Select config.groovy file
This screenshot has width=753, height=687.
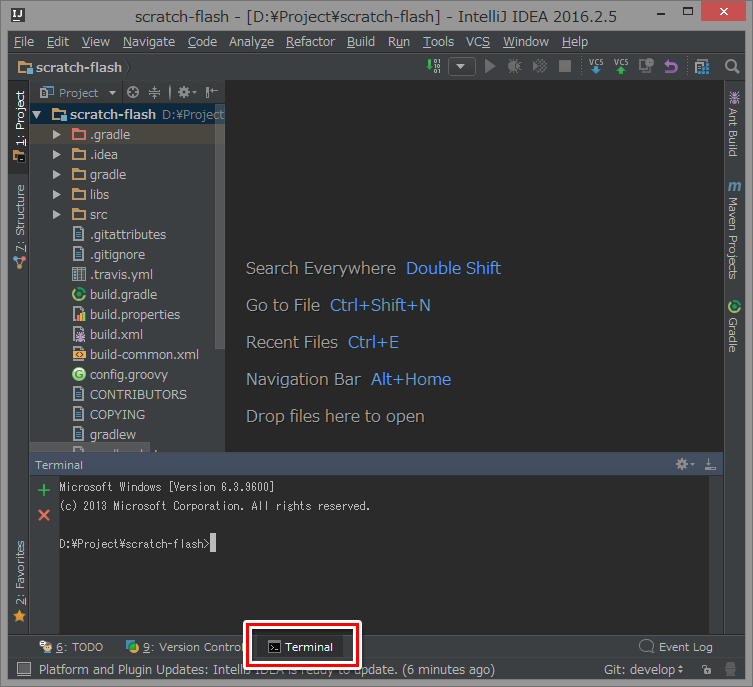pyautogui.click(x=120, y=374)
